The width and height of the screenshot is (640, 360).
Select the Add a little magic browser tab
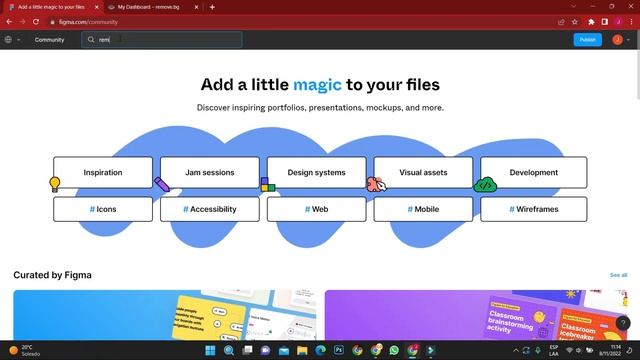[51, 7]
